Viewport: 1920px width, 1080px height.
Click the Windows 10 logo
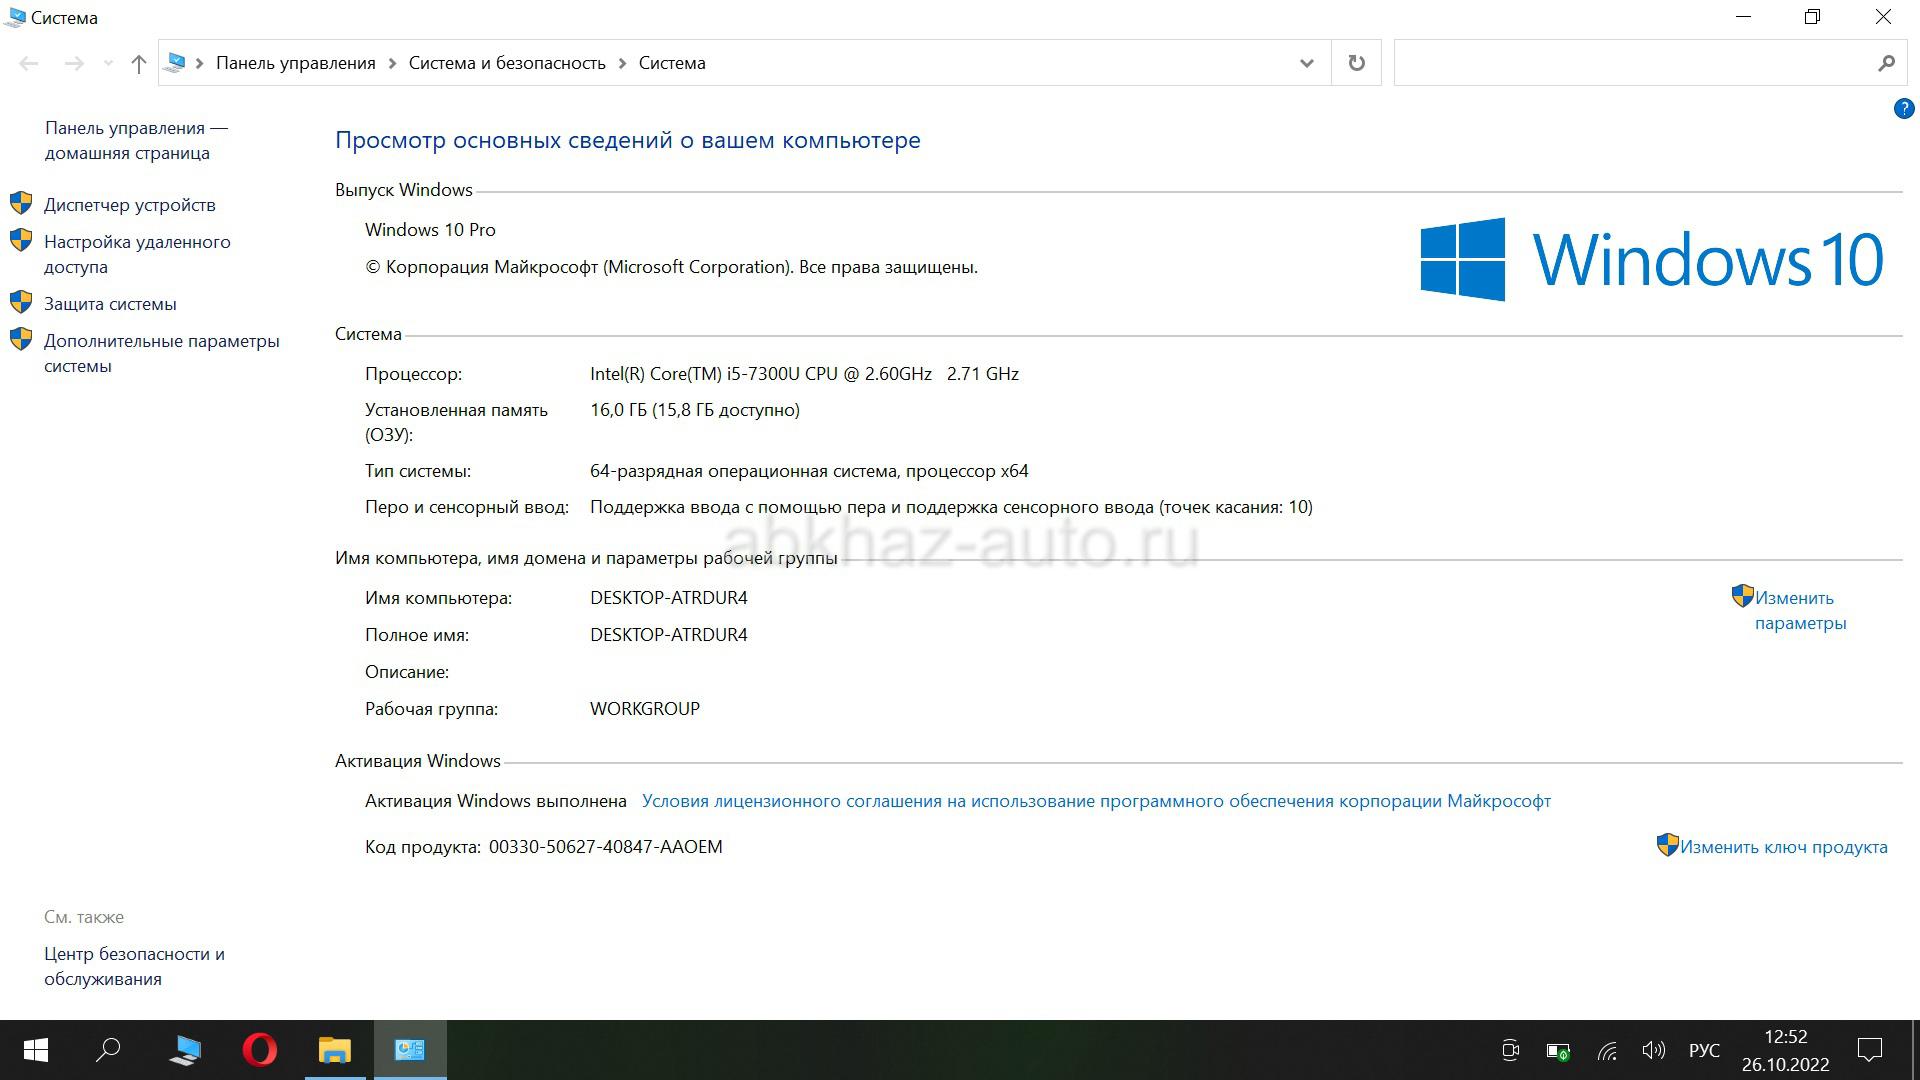pyautogui.click(x=1652, y=259)
